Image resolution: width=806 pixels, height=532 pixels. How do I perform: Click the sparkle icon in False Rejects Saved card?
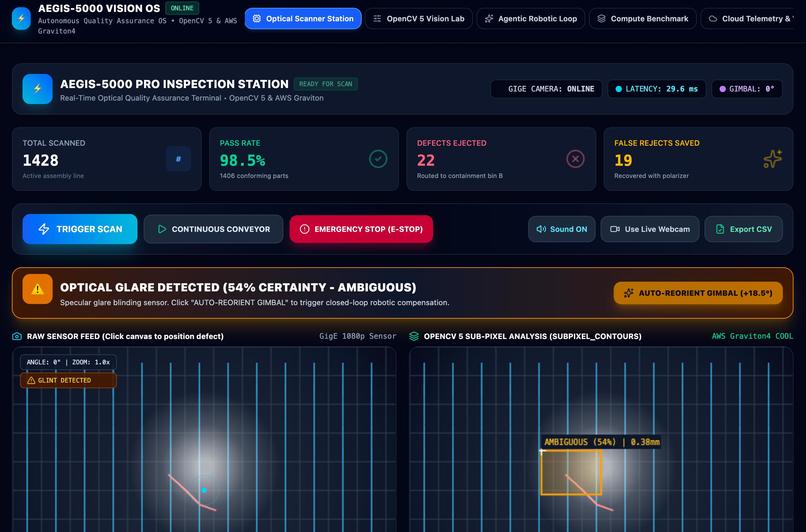[772, 159]
